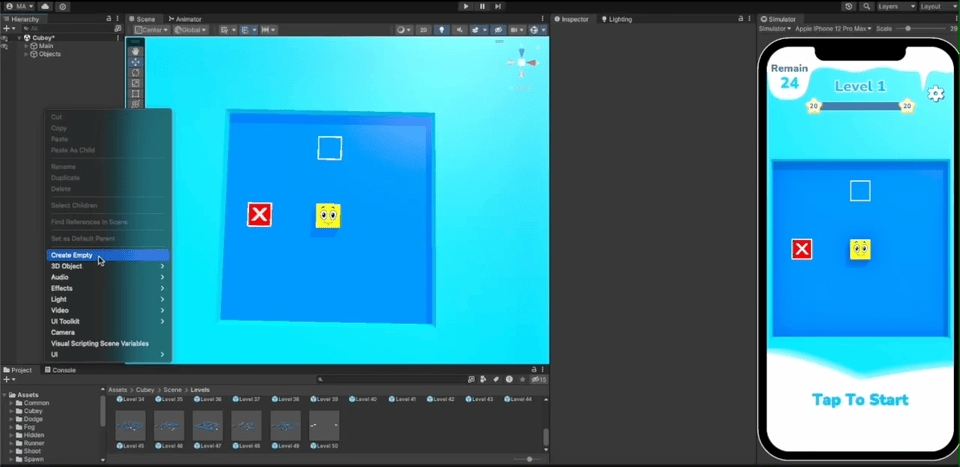Click the settings gear in the Simulator game
This screenshot has height=467, width=960.
pos(935,94)
